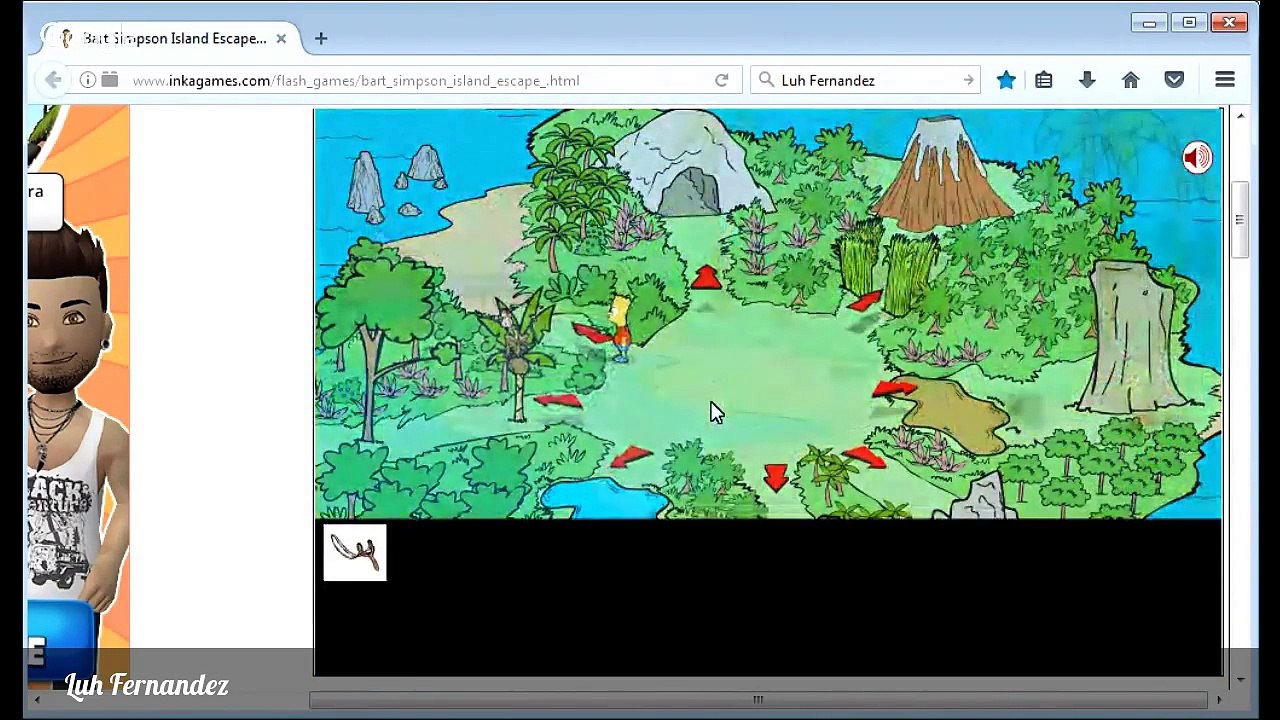Click the red arrow pointing toward the blue pond
The image size is (1280, 720).
[x=631, y=457]
